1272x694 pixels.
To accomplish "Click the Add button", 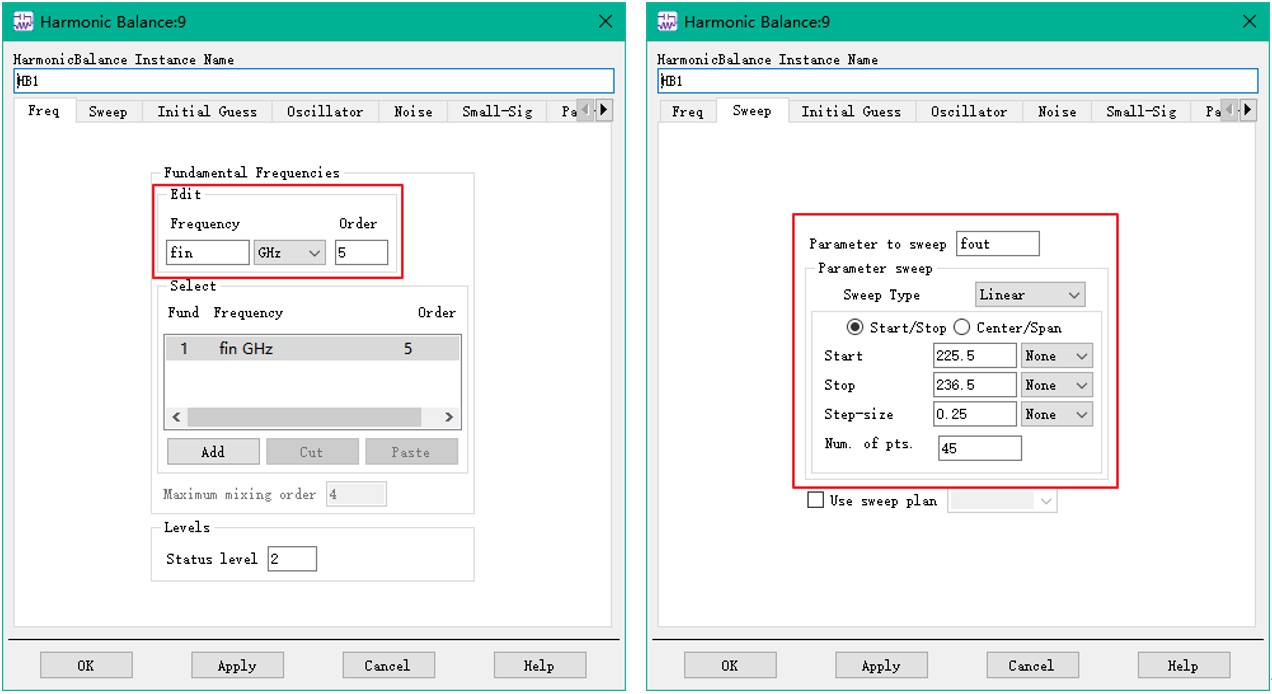I will pyautogui.click(x=213, y=452).
